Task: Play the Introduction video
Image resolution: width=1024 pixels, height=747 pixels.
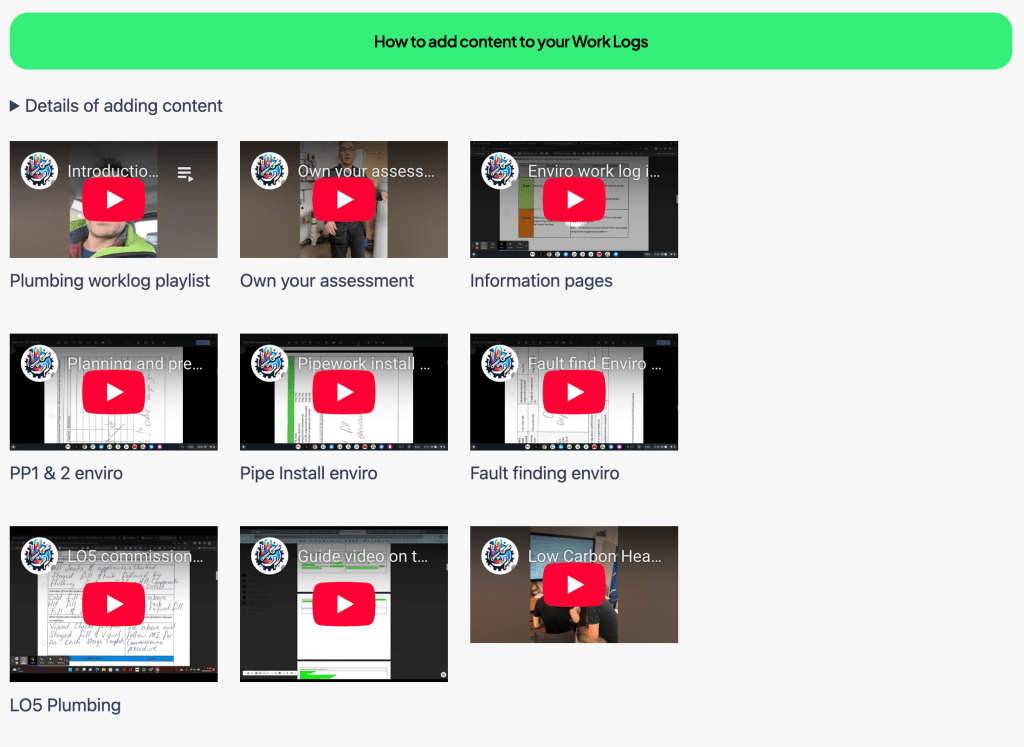Action: [114, 200]
